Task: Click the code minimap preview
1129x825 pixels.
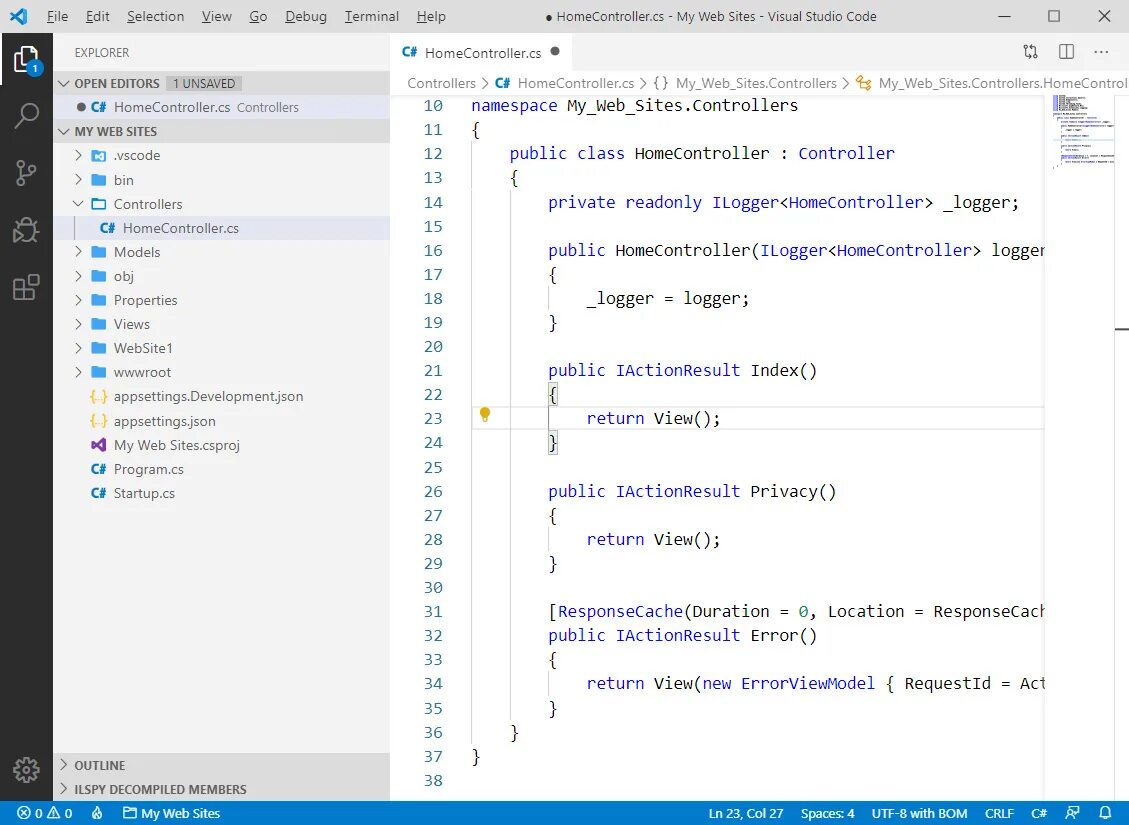Action: pos(1083,132)
